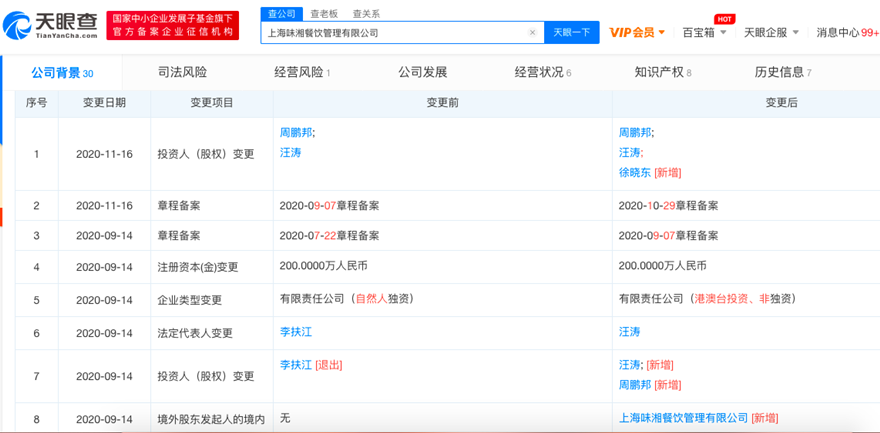This screenshot has height=433, width=880.
Task: Click the 天眼一下 search button
Action: (x=572, y=33)
